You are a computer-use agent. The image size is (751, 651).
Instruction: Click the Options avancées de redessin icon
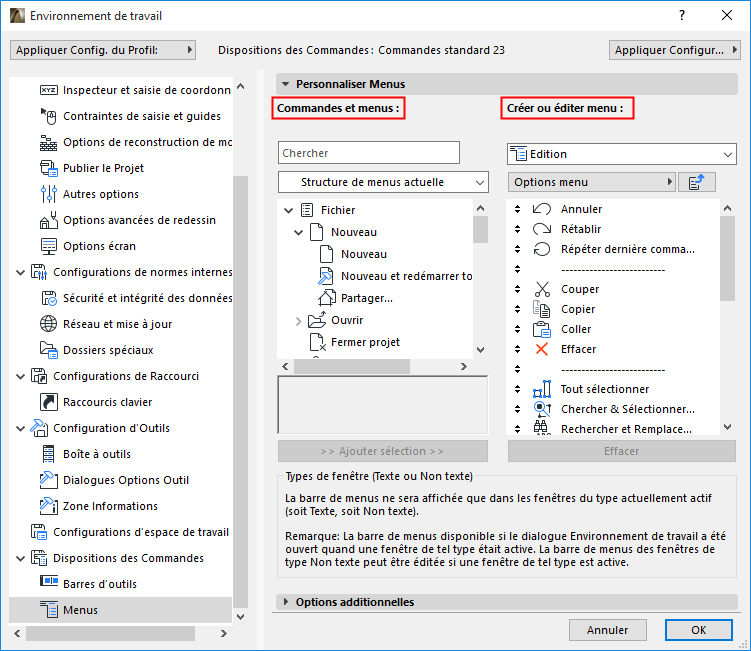click(x=48, y=220)
